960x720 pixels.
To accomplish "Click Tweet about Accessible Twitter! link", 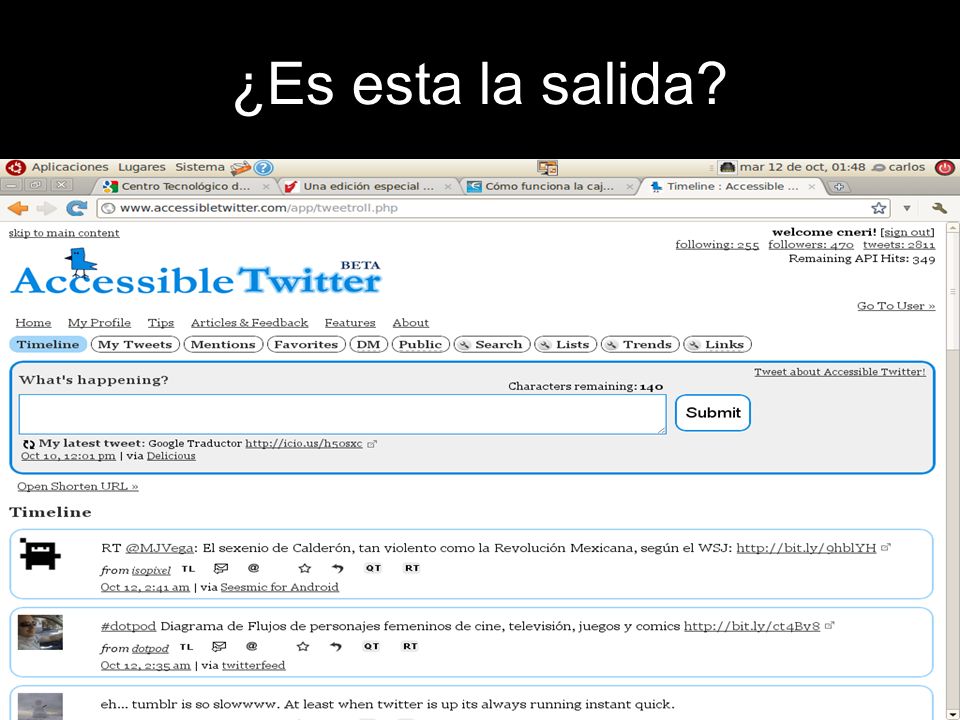I will 839,372.
